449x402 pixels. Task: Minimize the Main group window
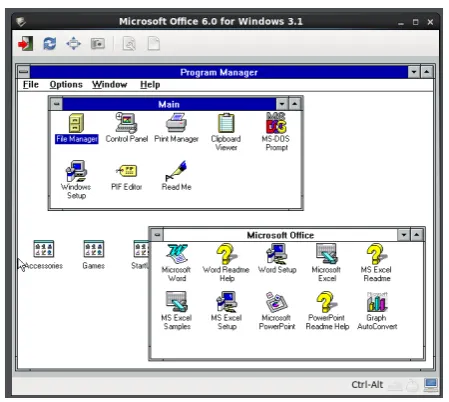coord(282,104)
